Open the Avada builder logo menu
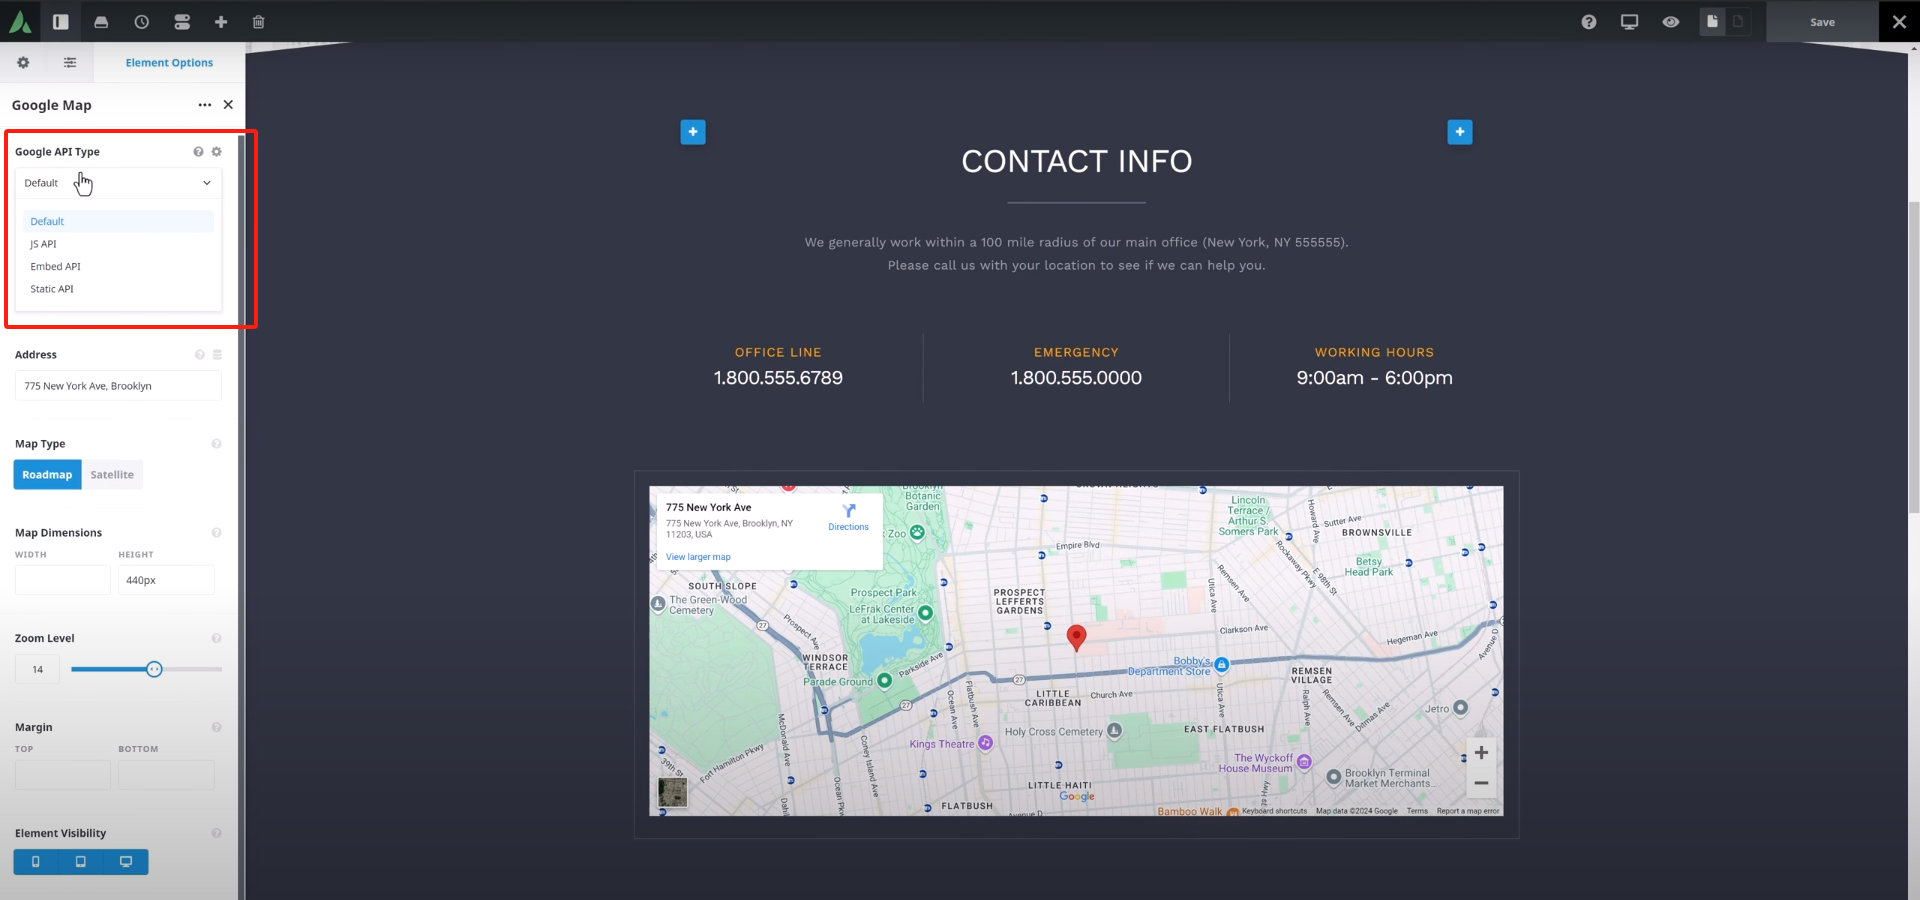 20,21
